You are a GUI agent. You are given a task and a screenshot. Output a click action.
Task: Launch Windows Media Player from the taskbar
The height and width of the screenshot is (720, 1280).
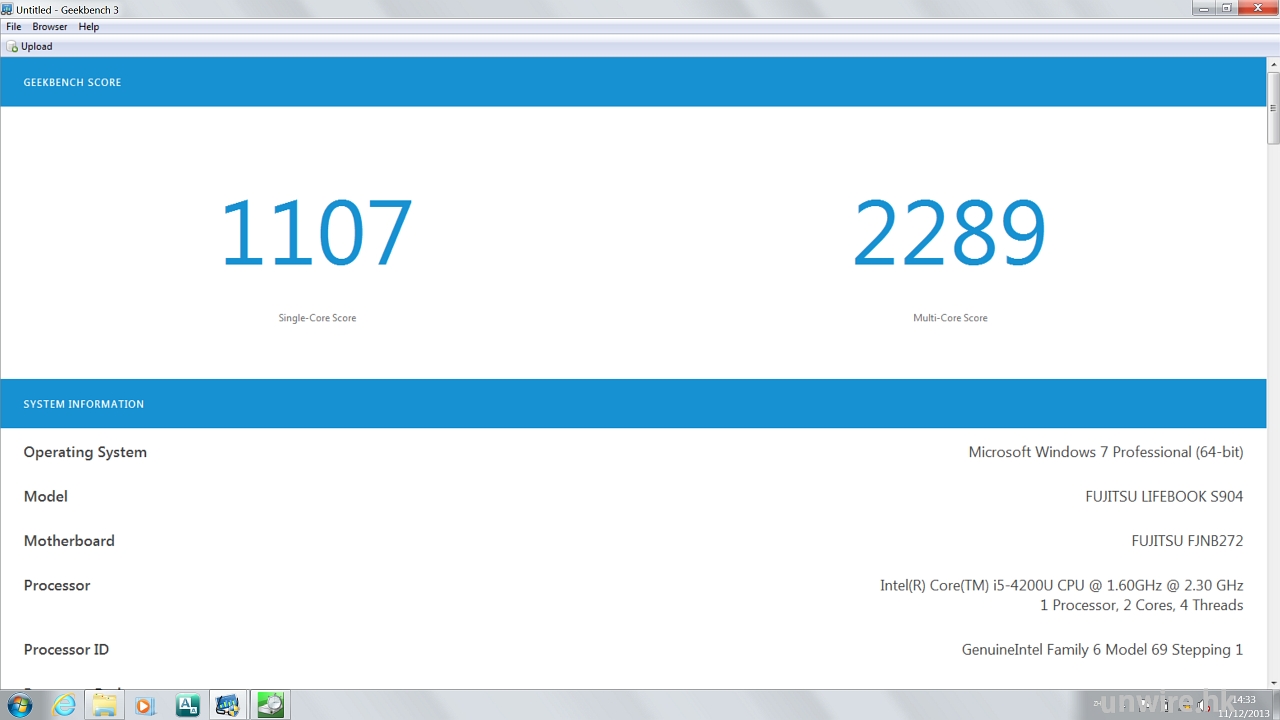[x=145, y=705]
